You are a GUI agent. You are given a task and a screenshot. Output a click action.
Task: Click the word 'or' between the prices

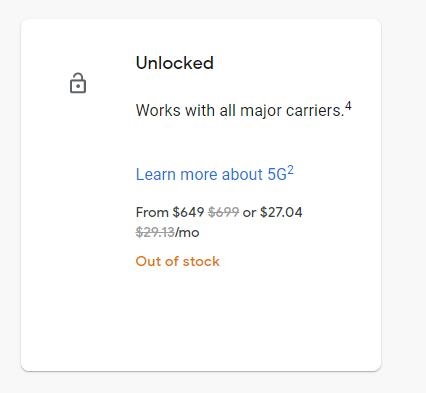(249, 213)
